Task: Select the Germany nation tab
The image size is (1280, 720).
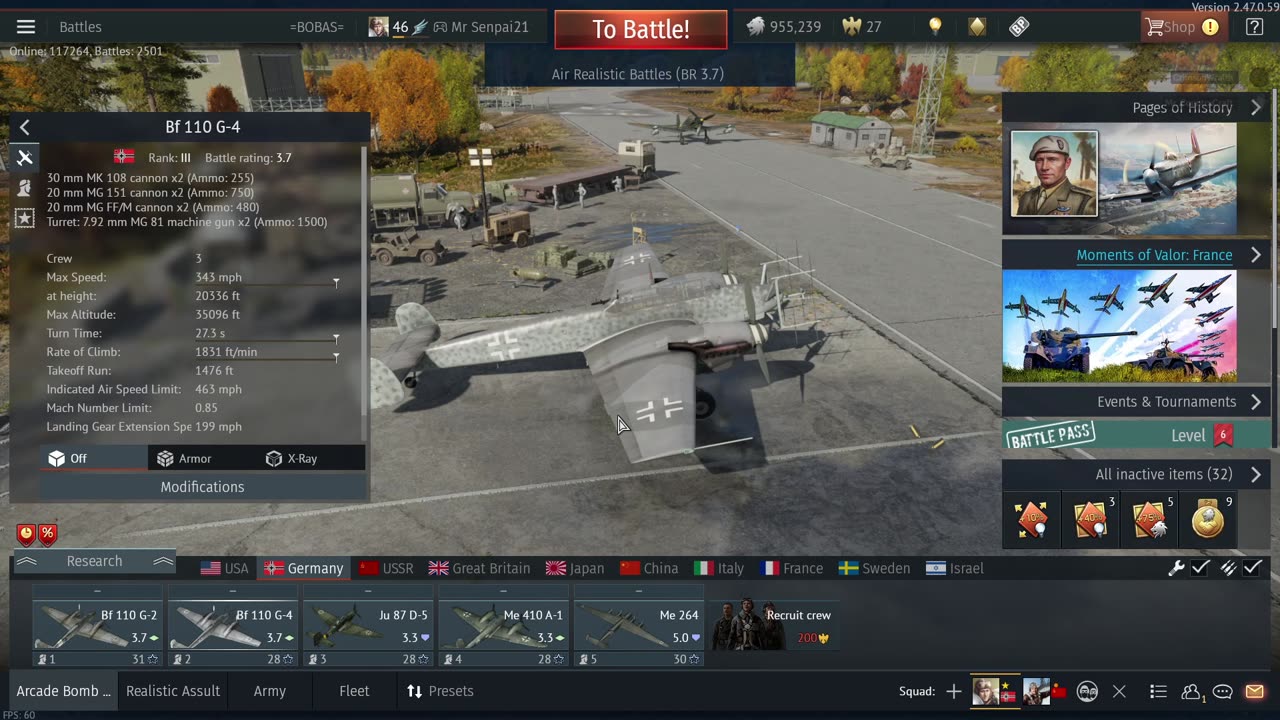Action: [304, 568]
